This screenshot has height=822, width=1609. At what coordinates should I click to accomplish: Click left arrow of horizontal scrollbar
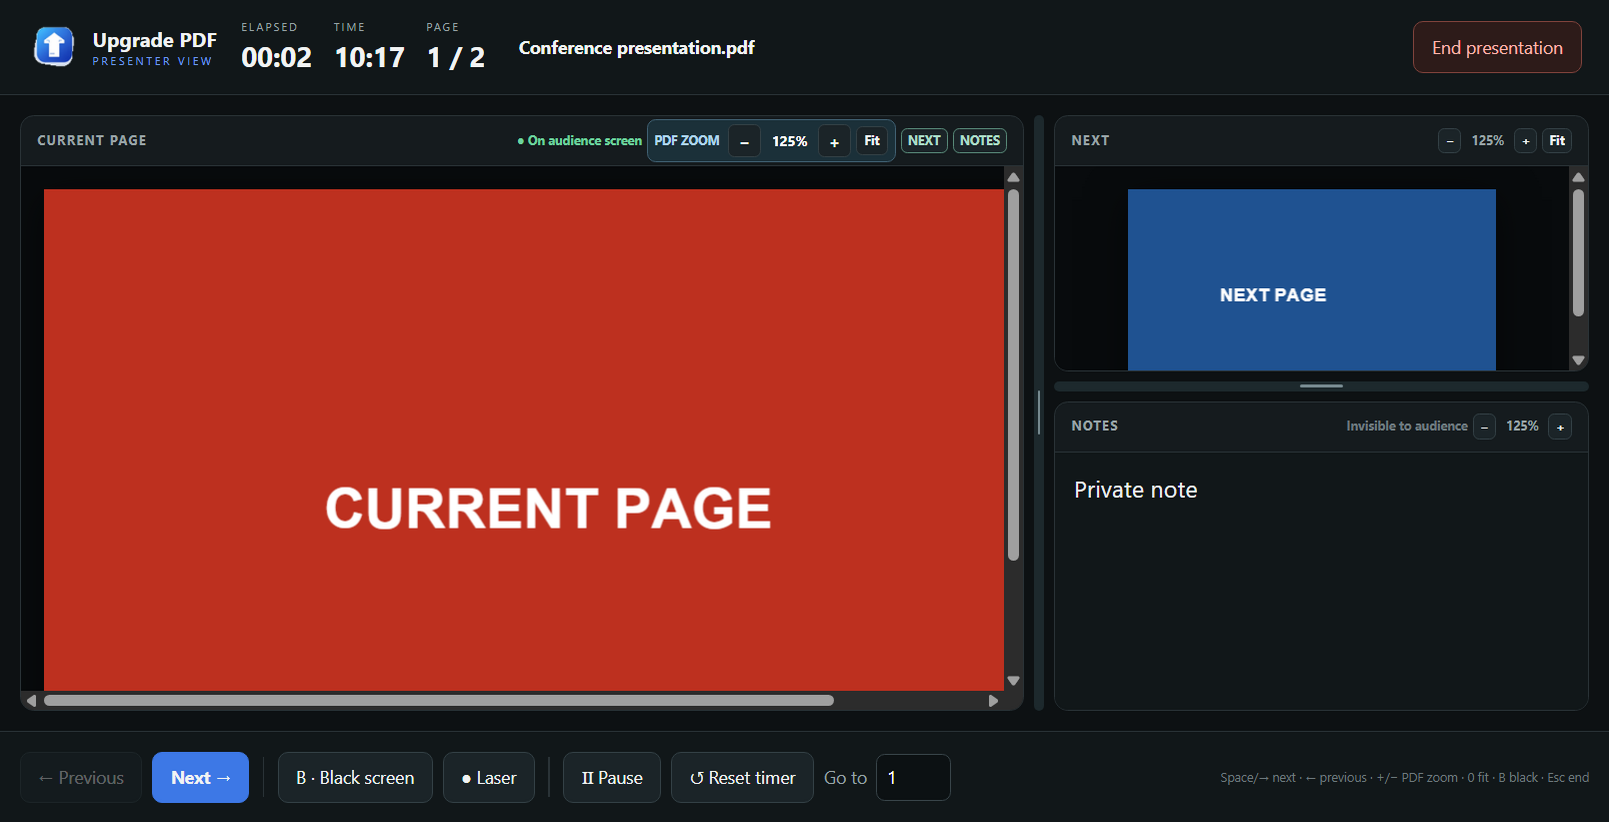coord(31,700)
